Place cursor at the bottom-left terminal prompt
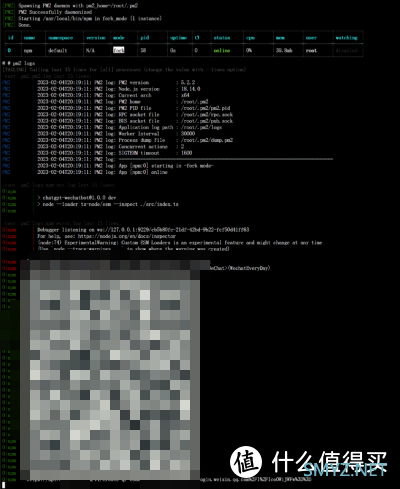400x489 pixels. tap(4, 485)
